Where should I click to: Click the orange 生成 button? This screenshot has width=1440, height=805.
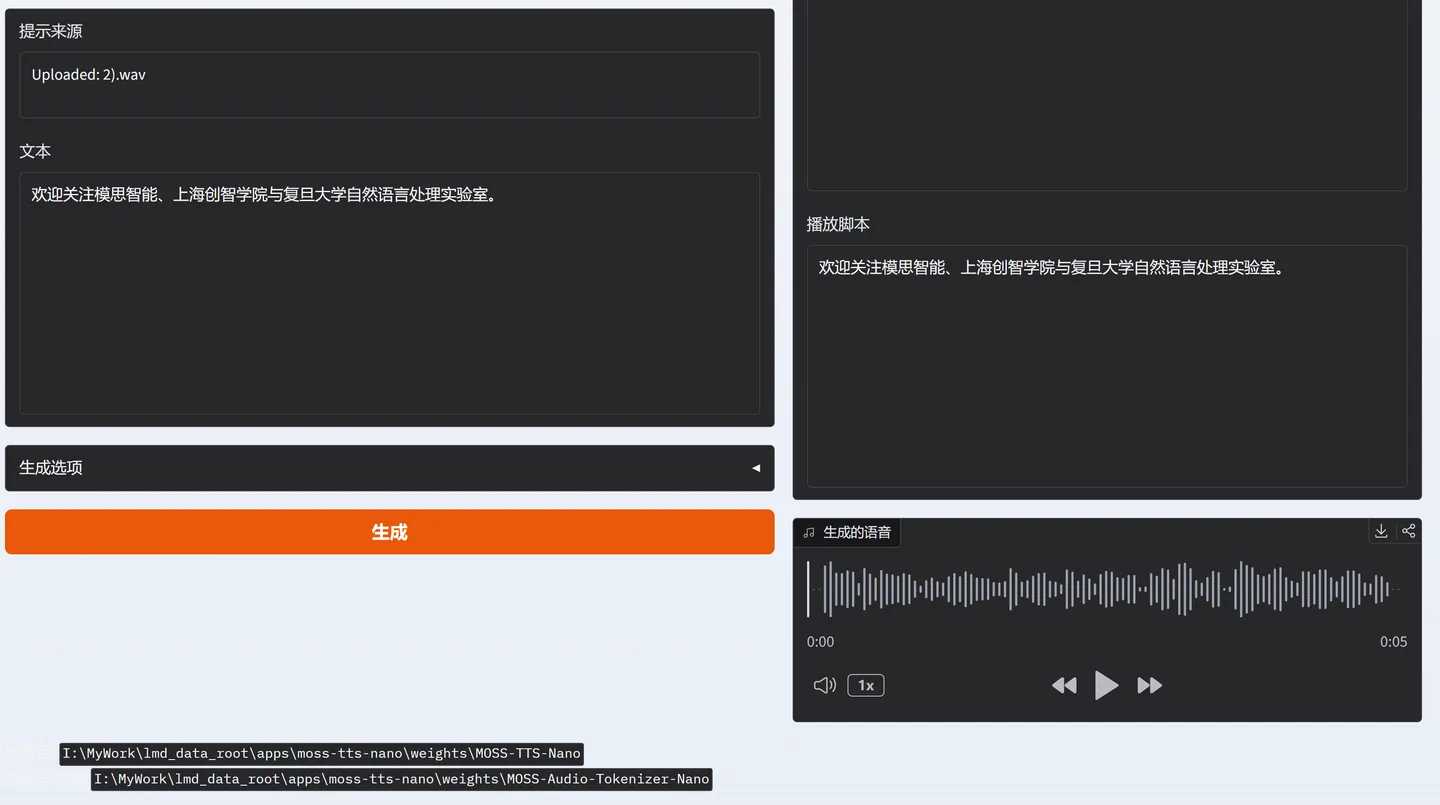tap(390, 532)
